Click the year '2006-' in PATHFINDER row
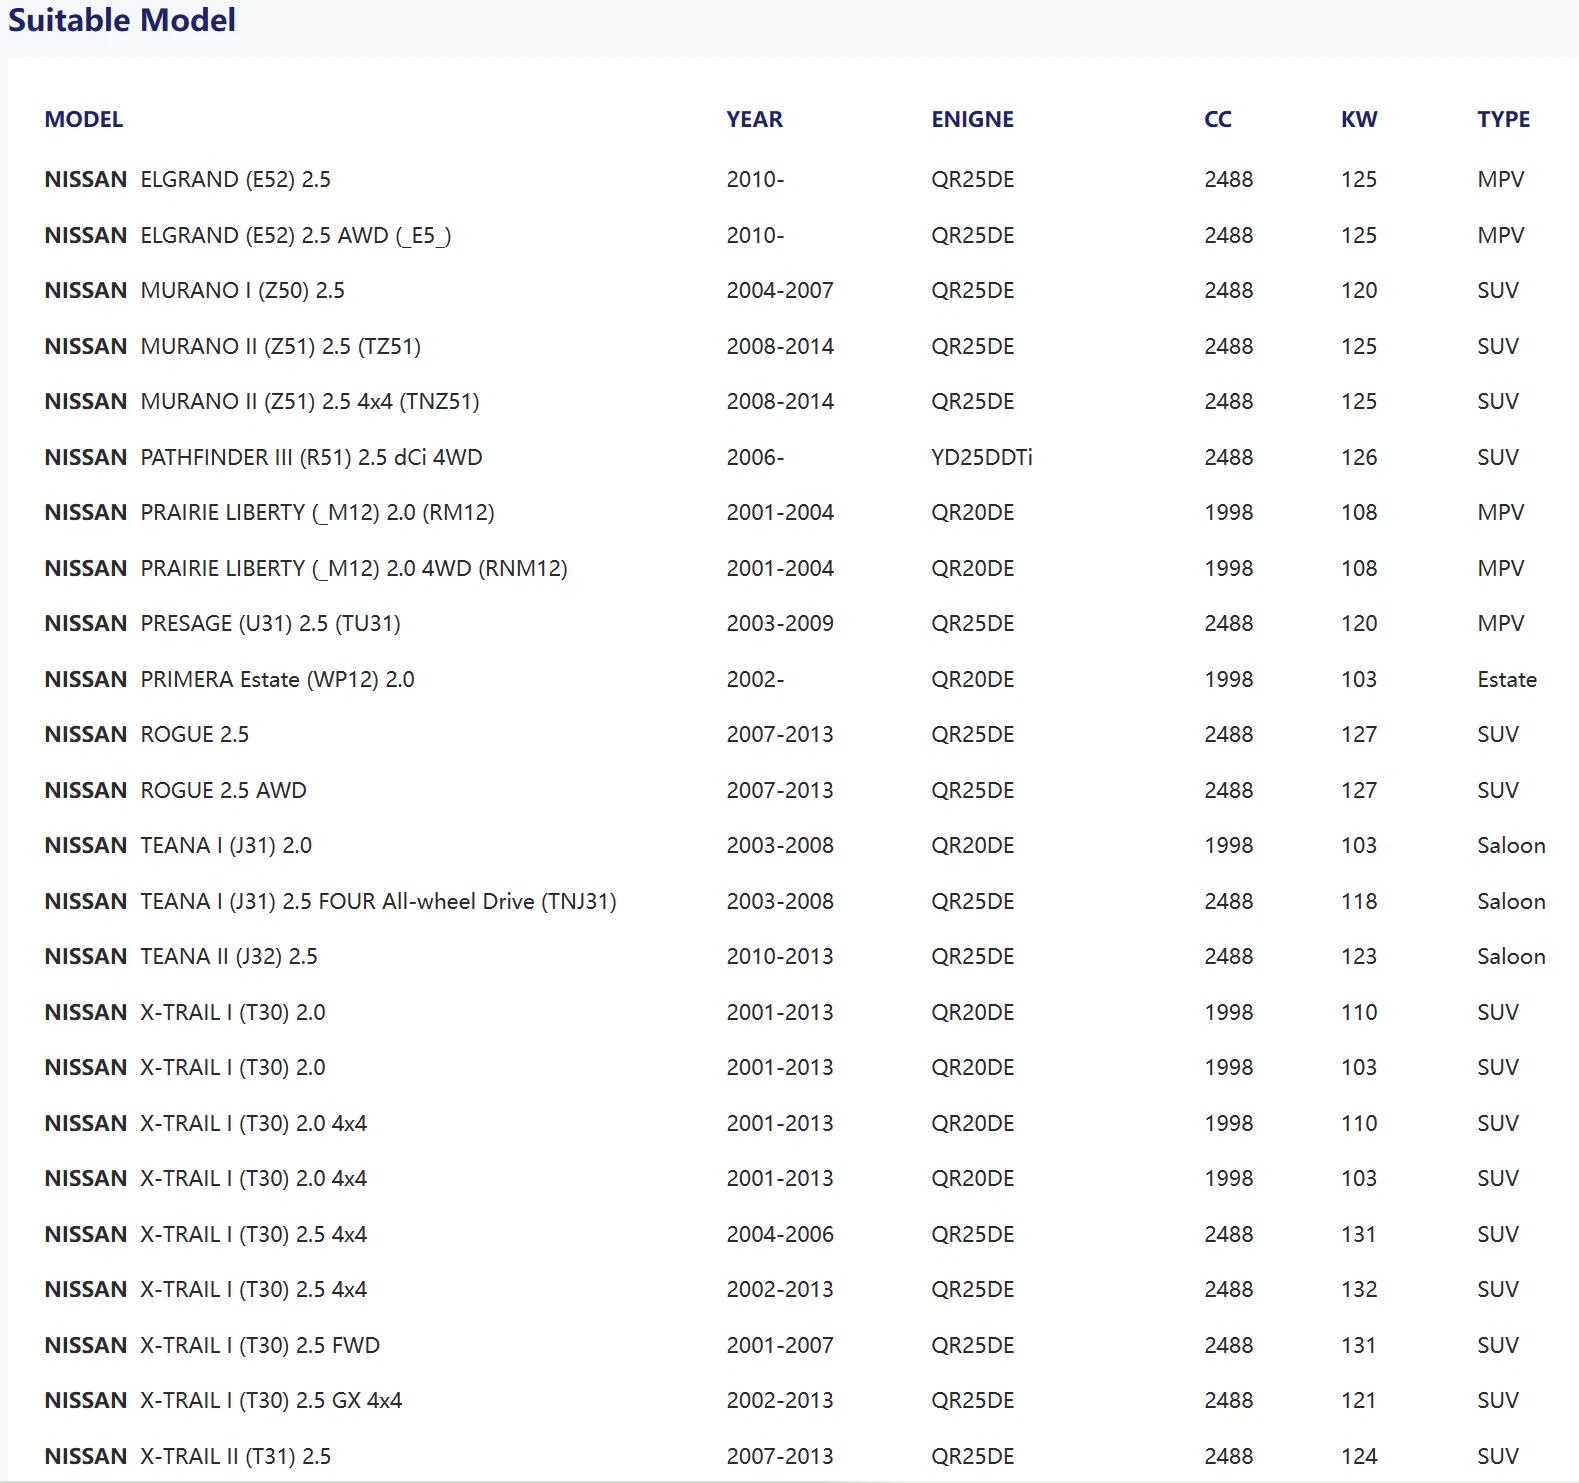 coord(756,458)
